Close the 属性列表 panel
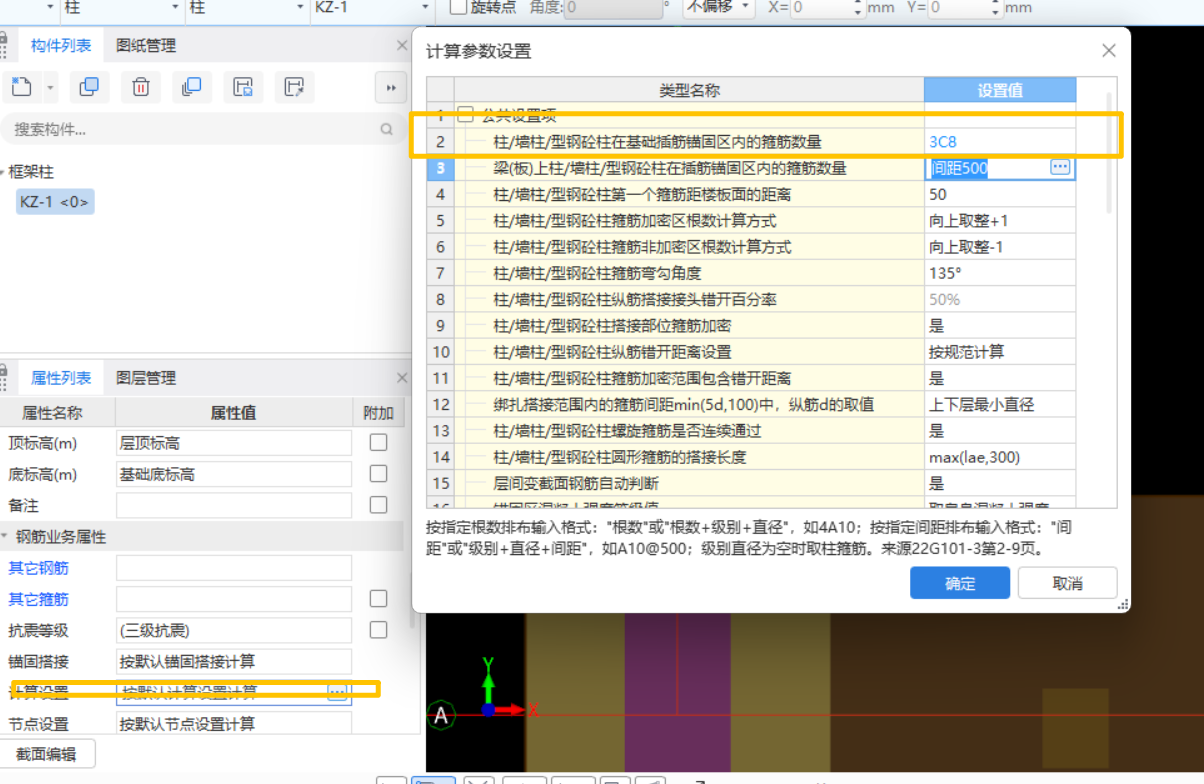 pos(402,378)
